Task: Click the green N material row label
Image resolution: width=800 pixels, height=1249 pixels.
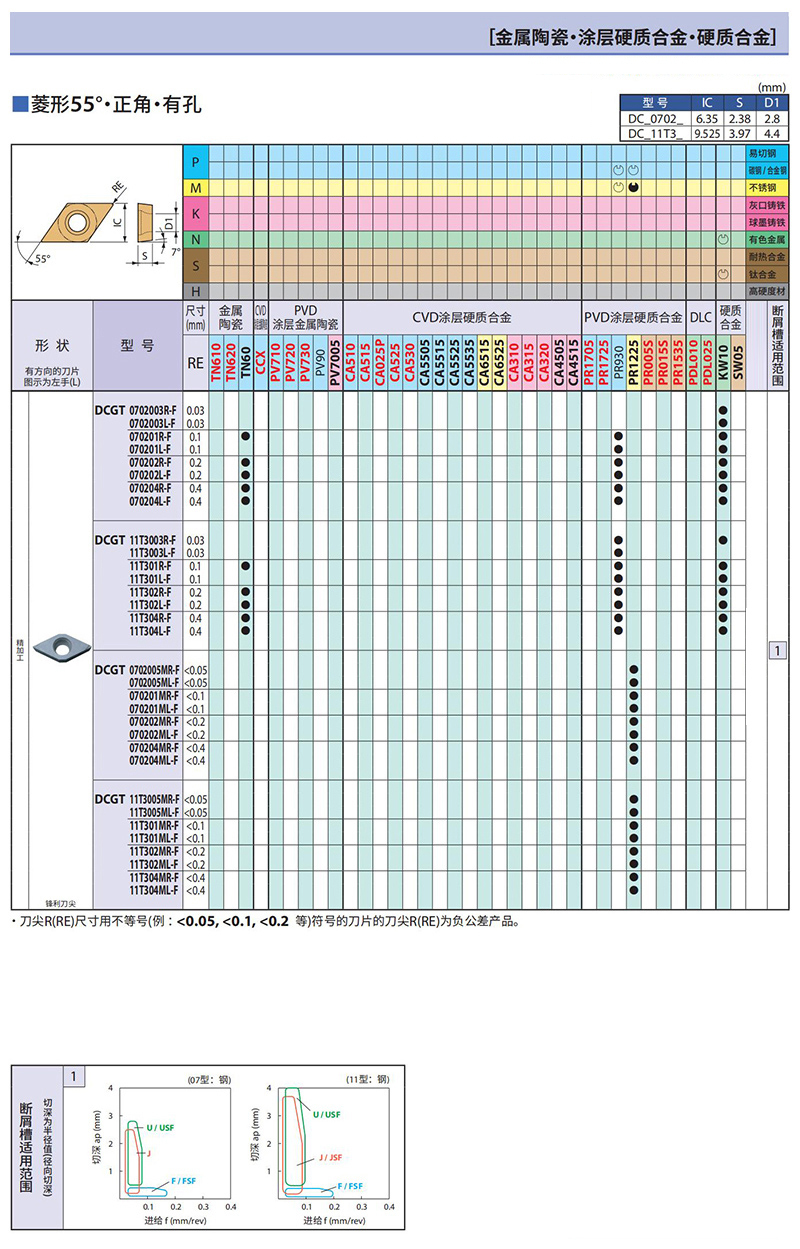Action: (196, 240)
